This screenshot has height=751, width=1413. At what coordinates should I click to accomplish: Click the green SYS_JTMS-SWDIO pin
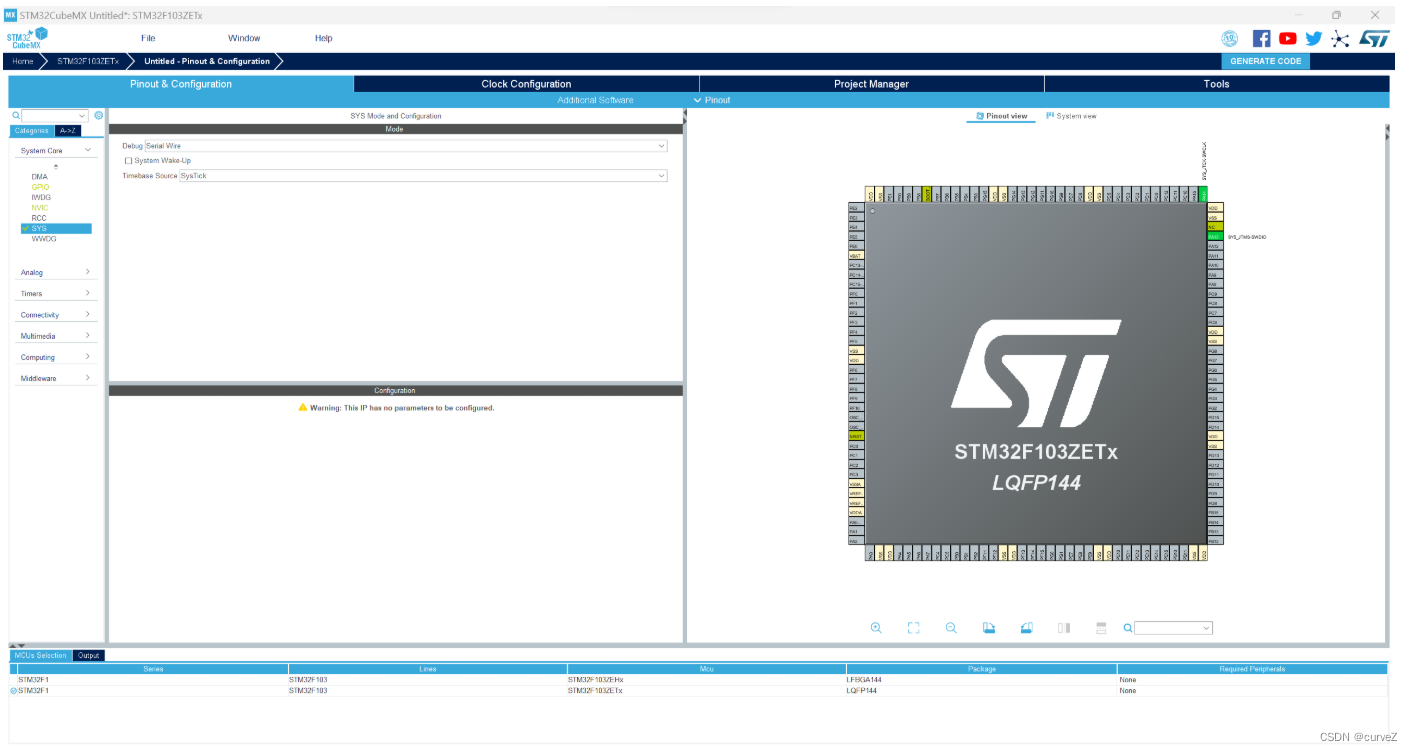tap(1215, 236)
